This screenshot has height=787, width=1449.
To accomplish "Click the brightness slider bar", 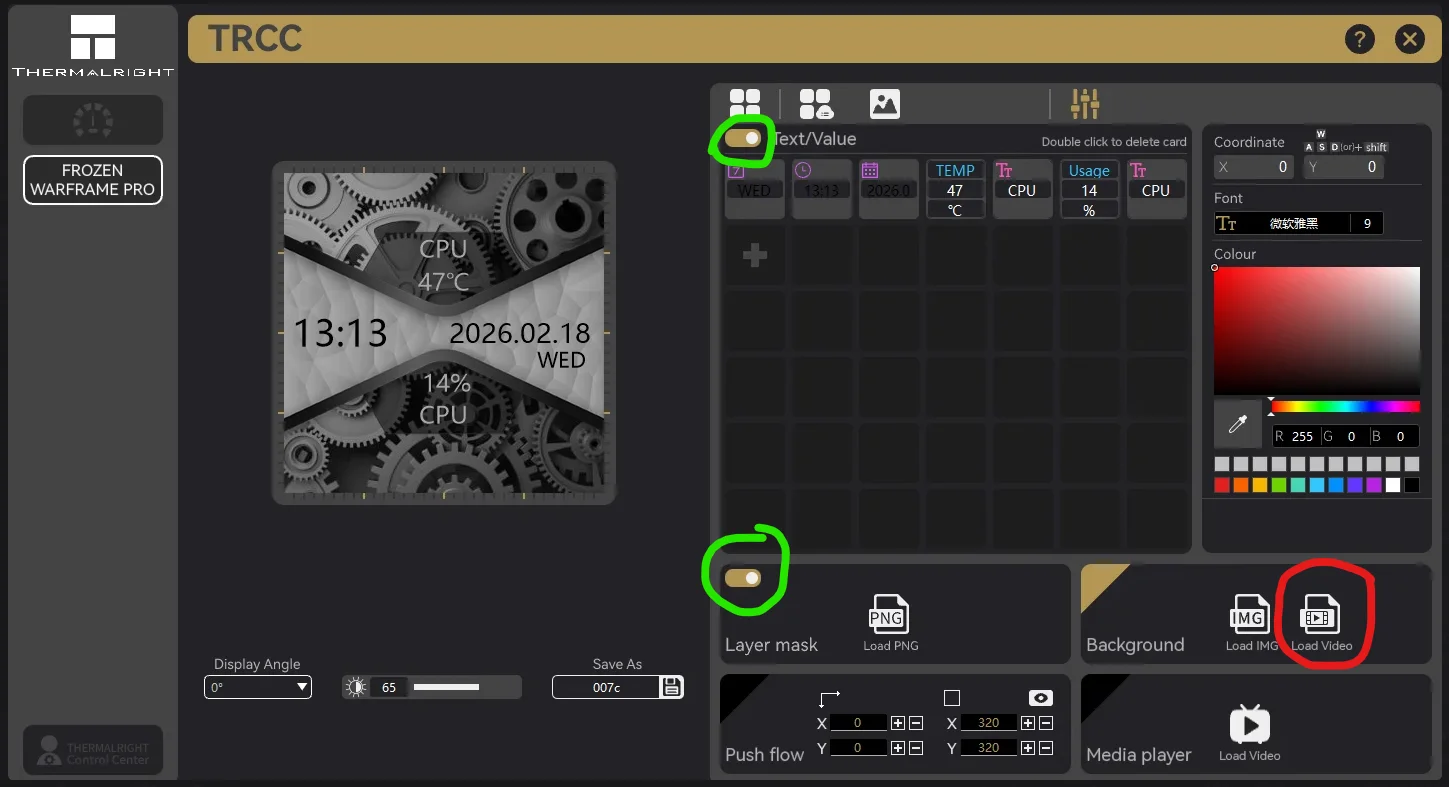I will coord(446,687).
